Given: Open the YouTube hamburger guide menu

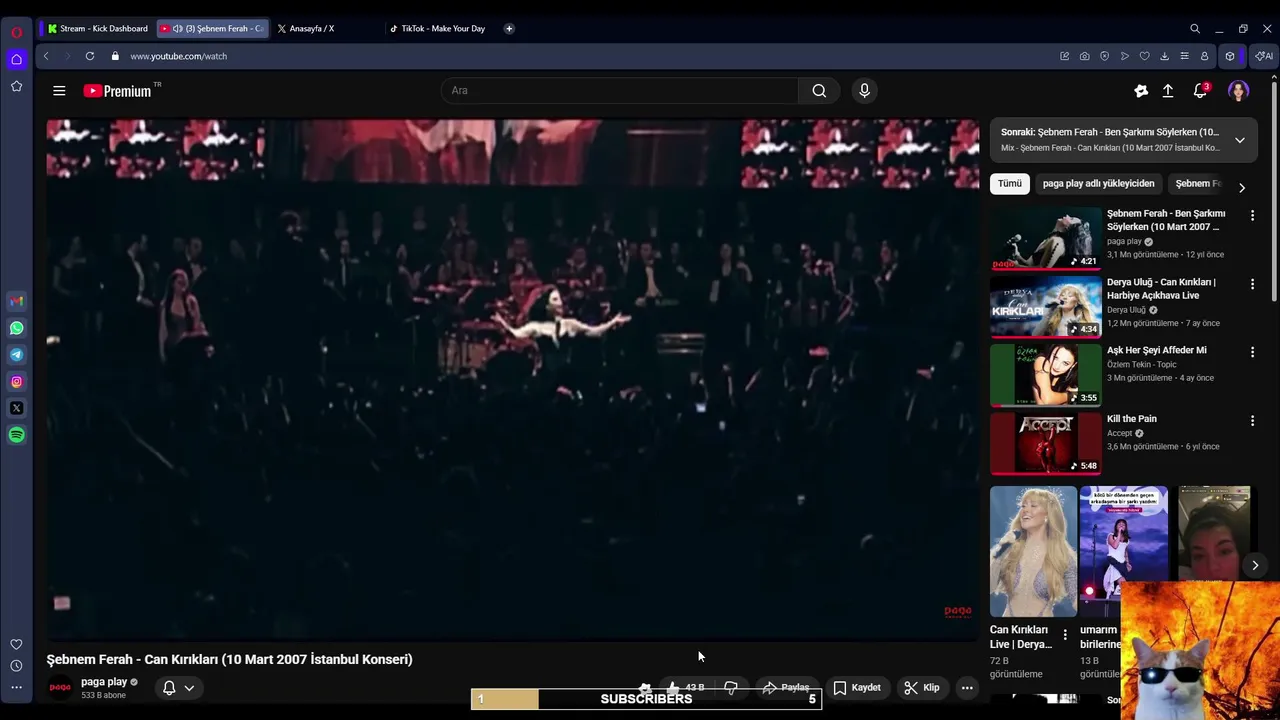Looking at the screenshot, I should [59, 91].
